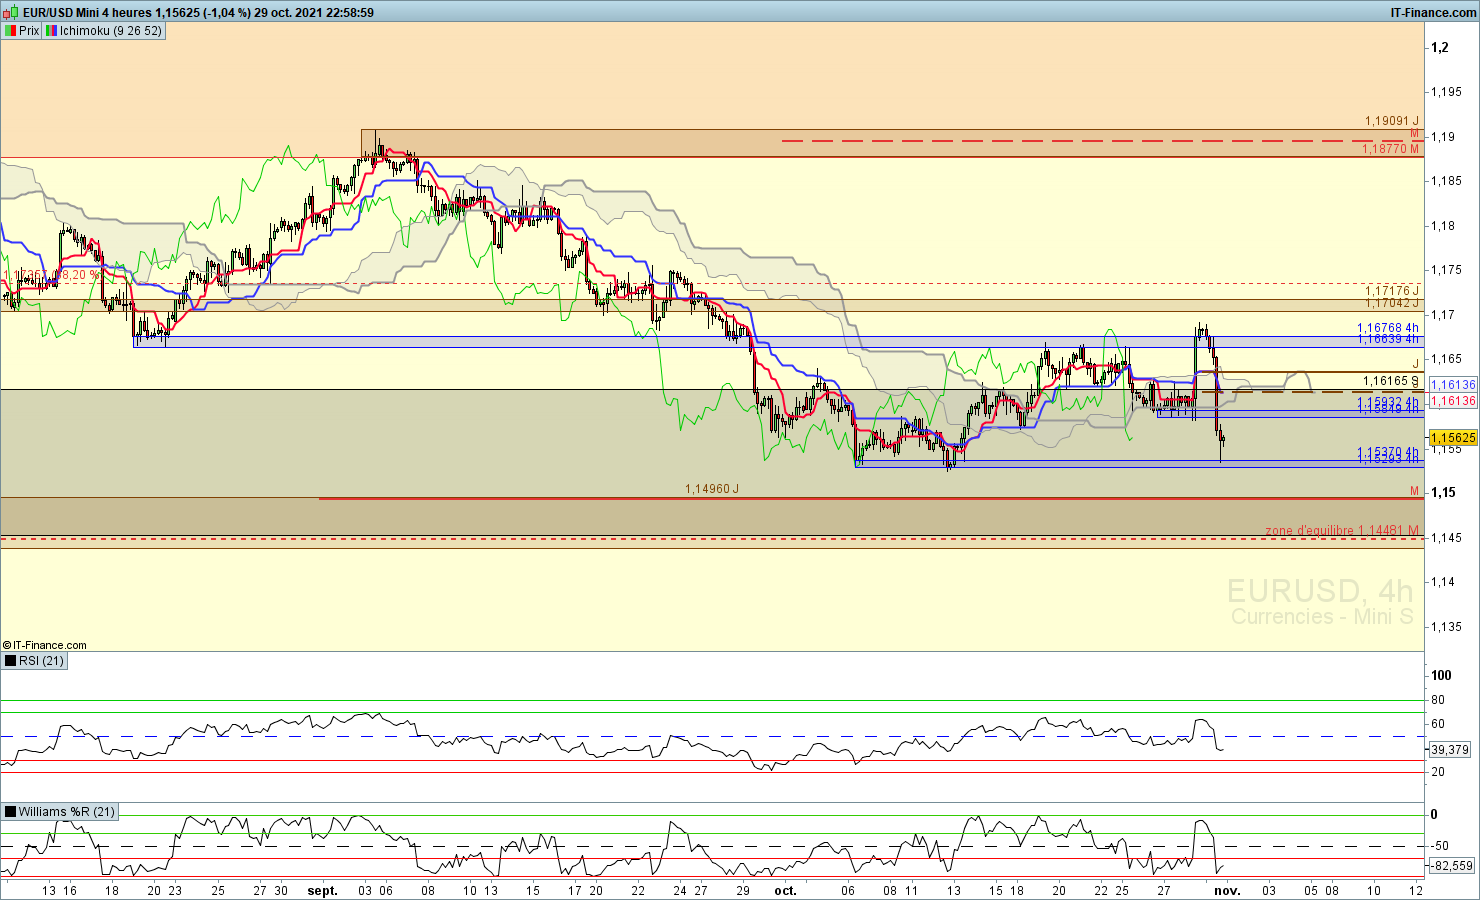Click the candlestick icon in the title bar
The image size is (1480, 900).
11,12
